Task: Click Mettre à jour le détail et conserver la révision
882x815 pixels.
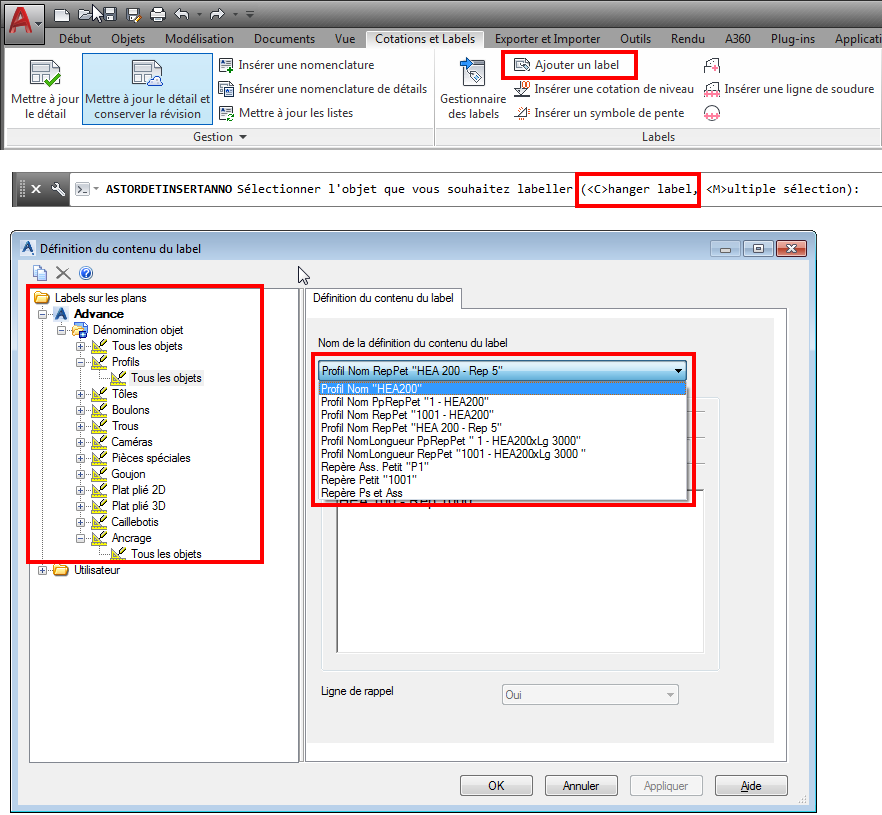Action: tap(147, 89)
